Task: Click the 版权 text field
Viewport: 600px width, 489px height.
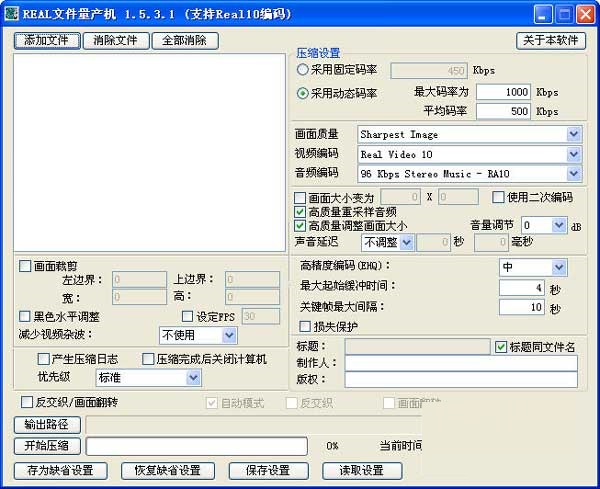Action: (x=461, y=380)
